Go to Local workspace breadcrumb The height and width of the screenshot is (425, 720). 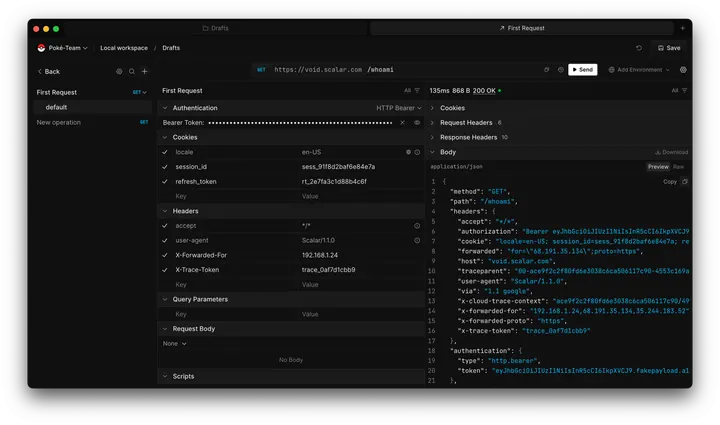(124, 48)
